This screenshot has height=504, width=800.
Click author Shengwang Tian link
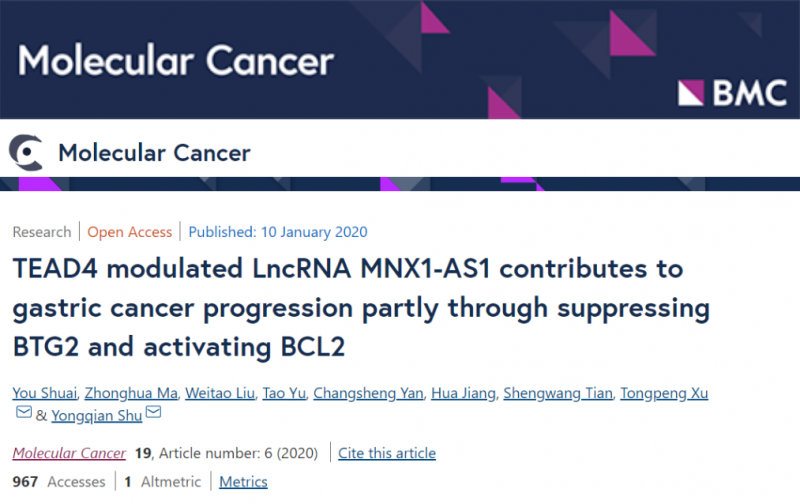click(555, 393)
